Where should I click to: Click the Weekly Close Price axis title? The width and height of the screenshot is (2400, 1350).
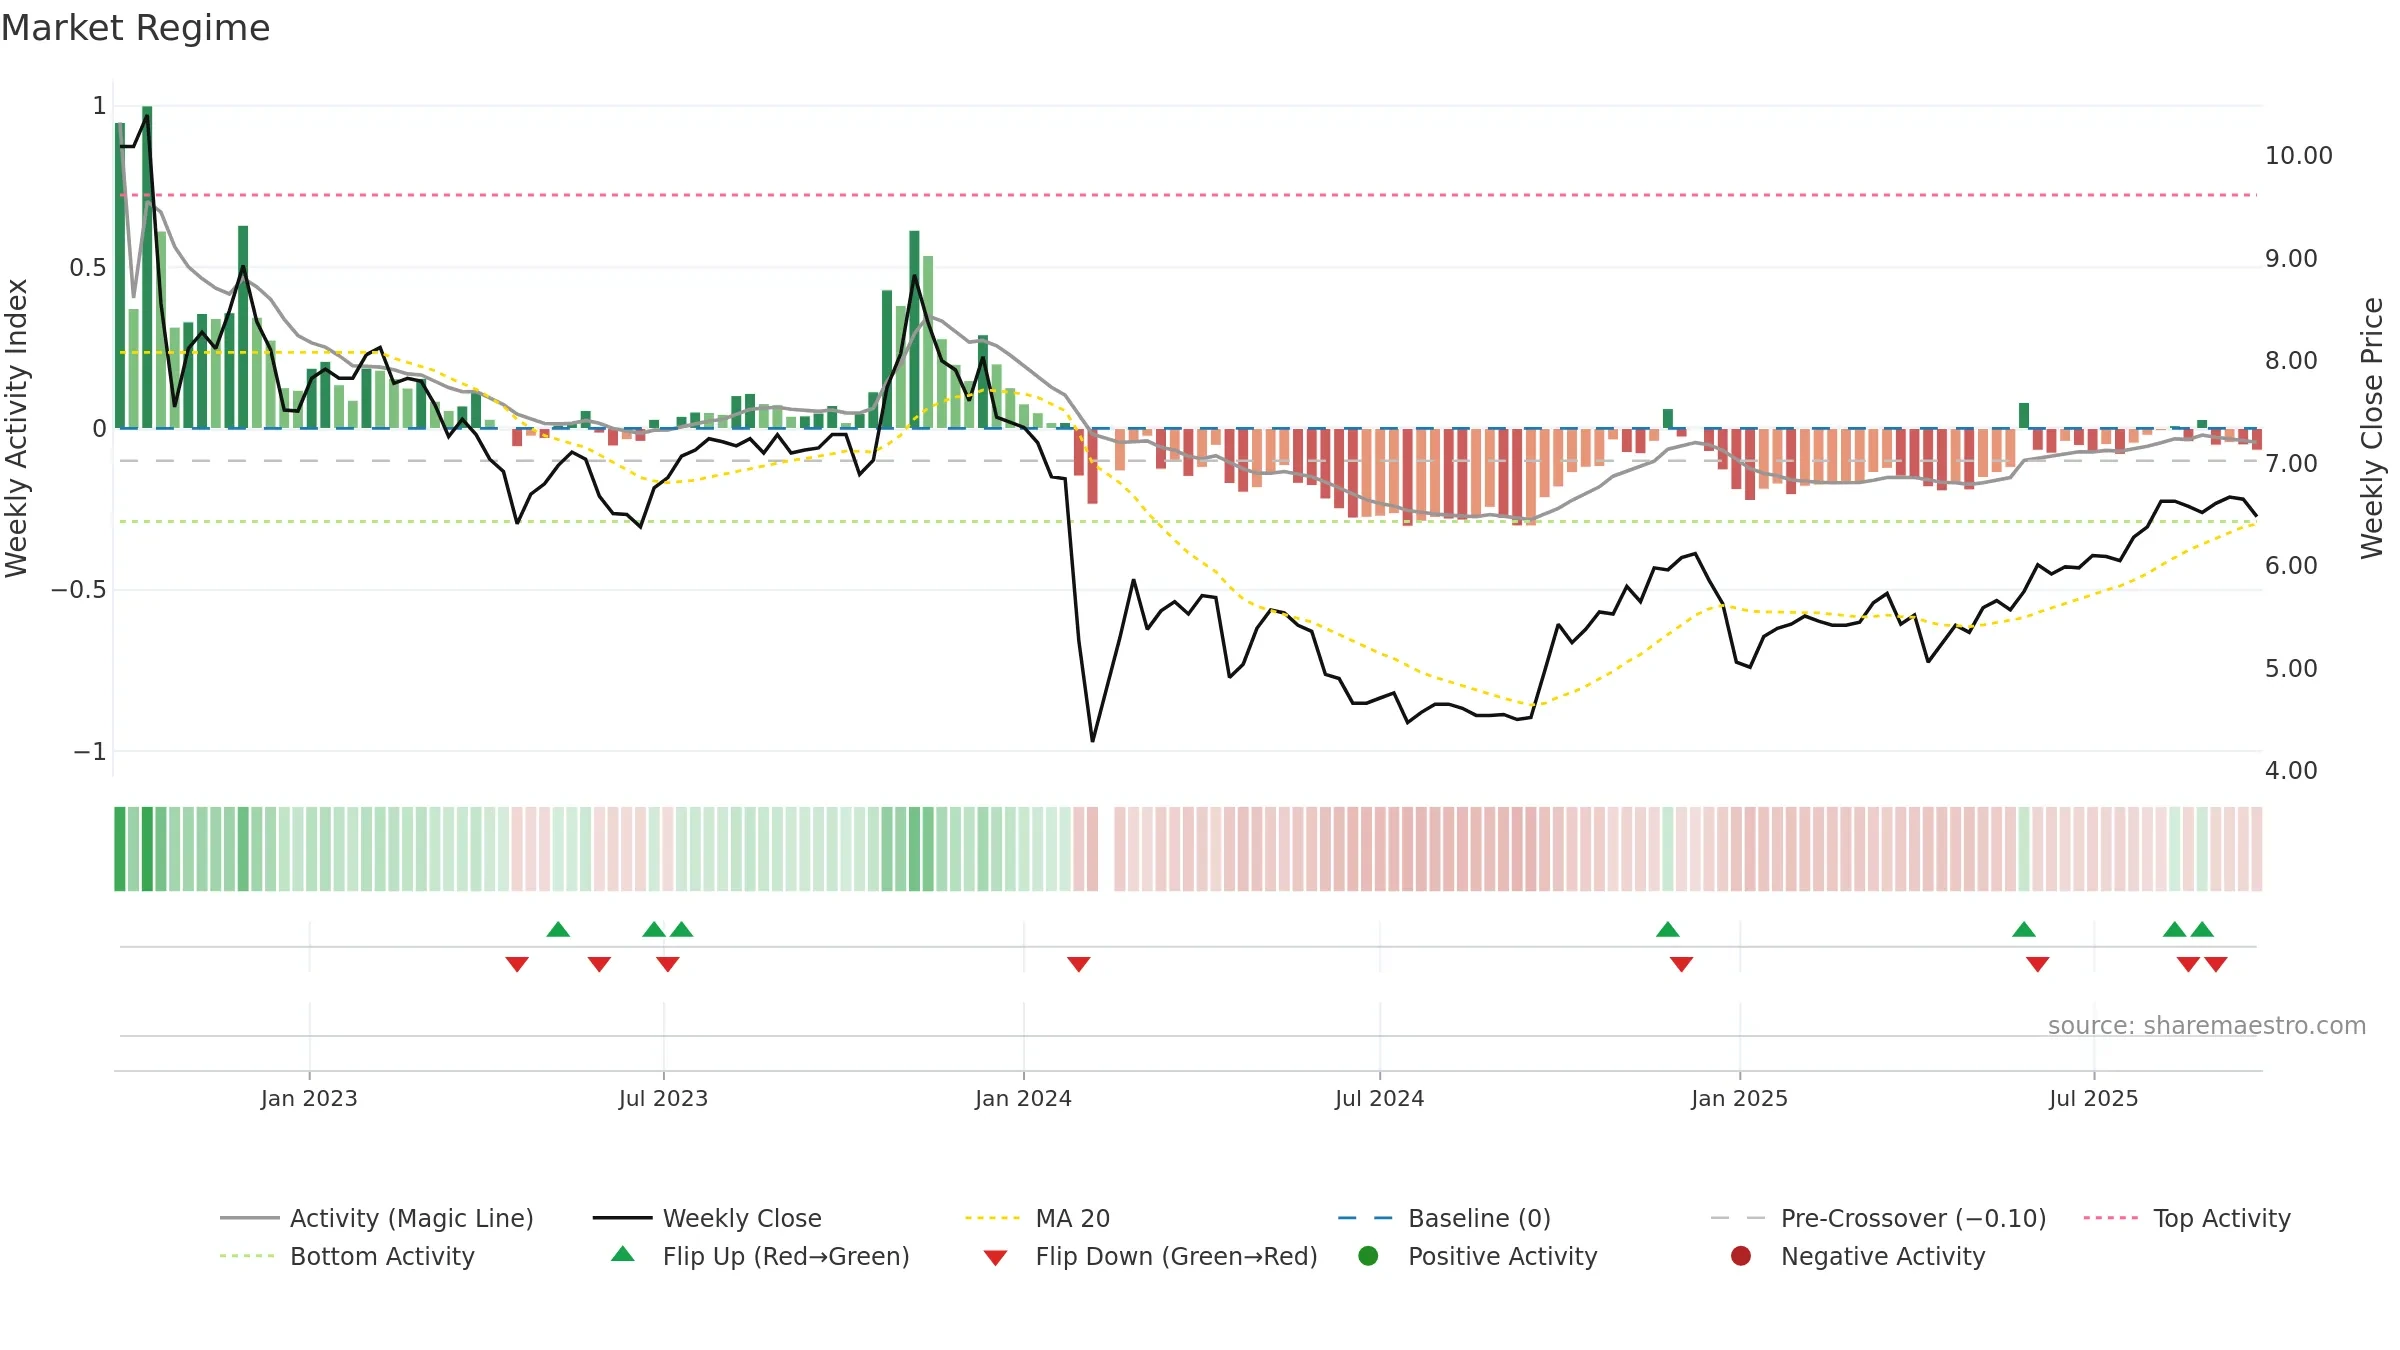click(x=2372, y=428)
